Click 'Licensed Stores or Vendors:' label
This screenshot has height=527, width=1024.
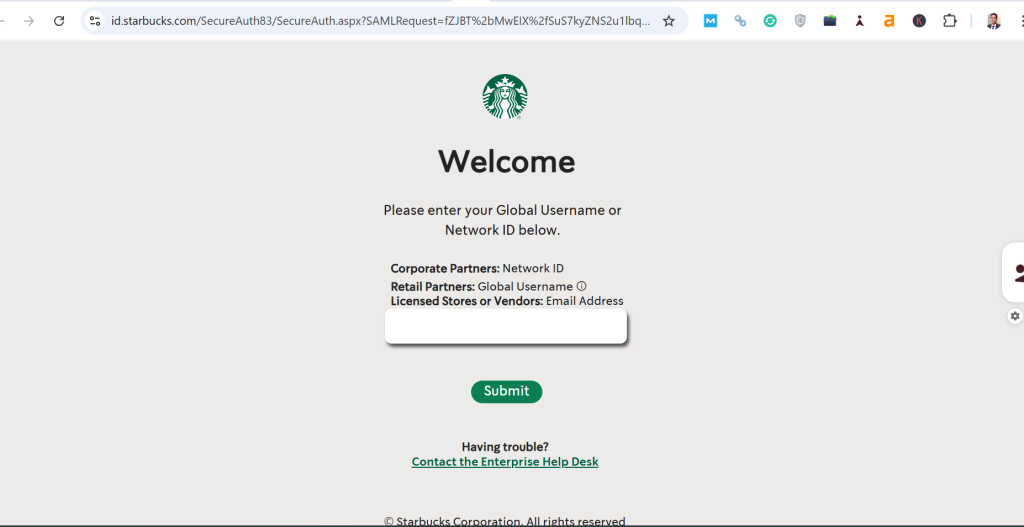point(466,301)
